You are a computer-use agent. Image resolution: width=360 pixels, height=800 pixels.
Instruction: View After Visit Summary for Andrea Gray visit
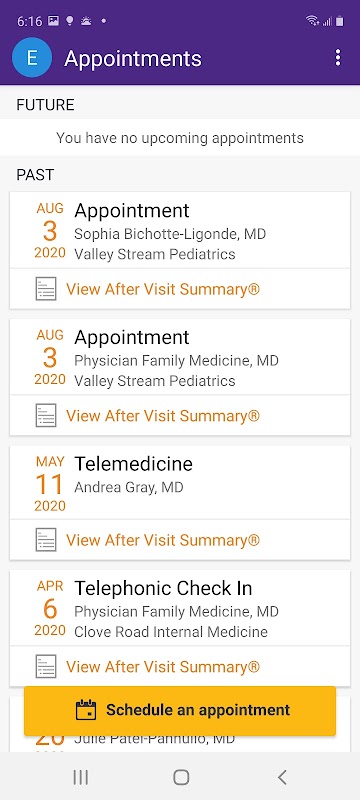[x=163, y=540]
